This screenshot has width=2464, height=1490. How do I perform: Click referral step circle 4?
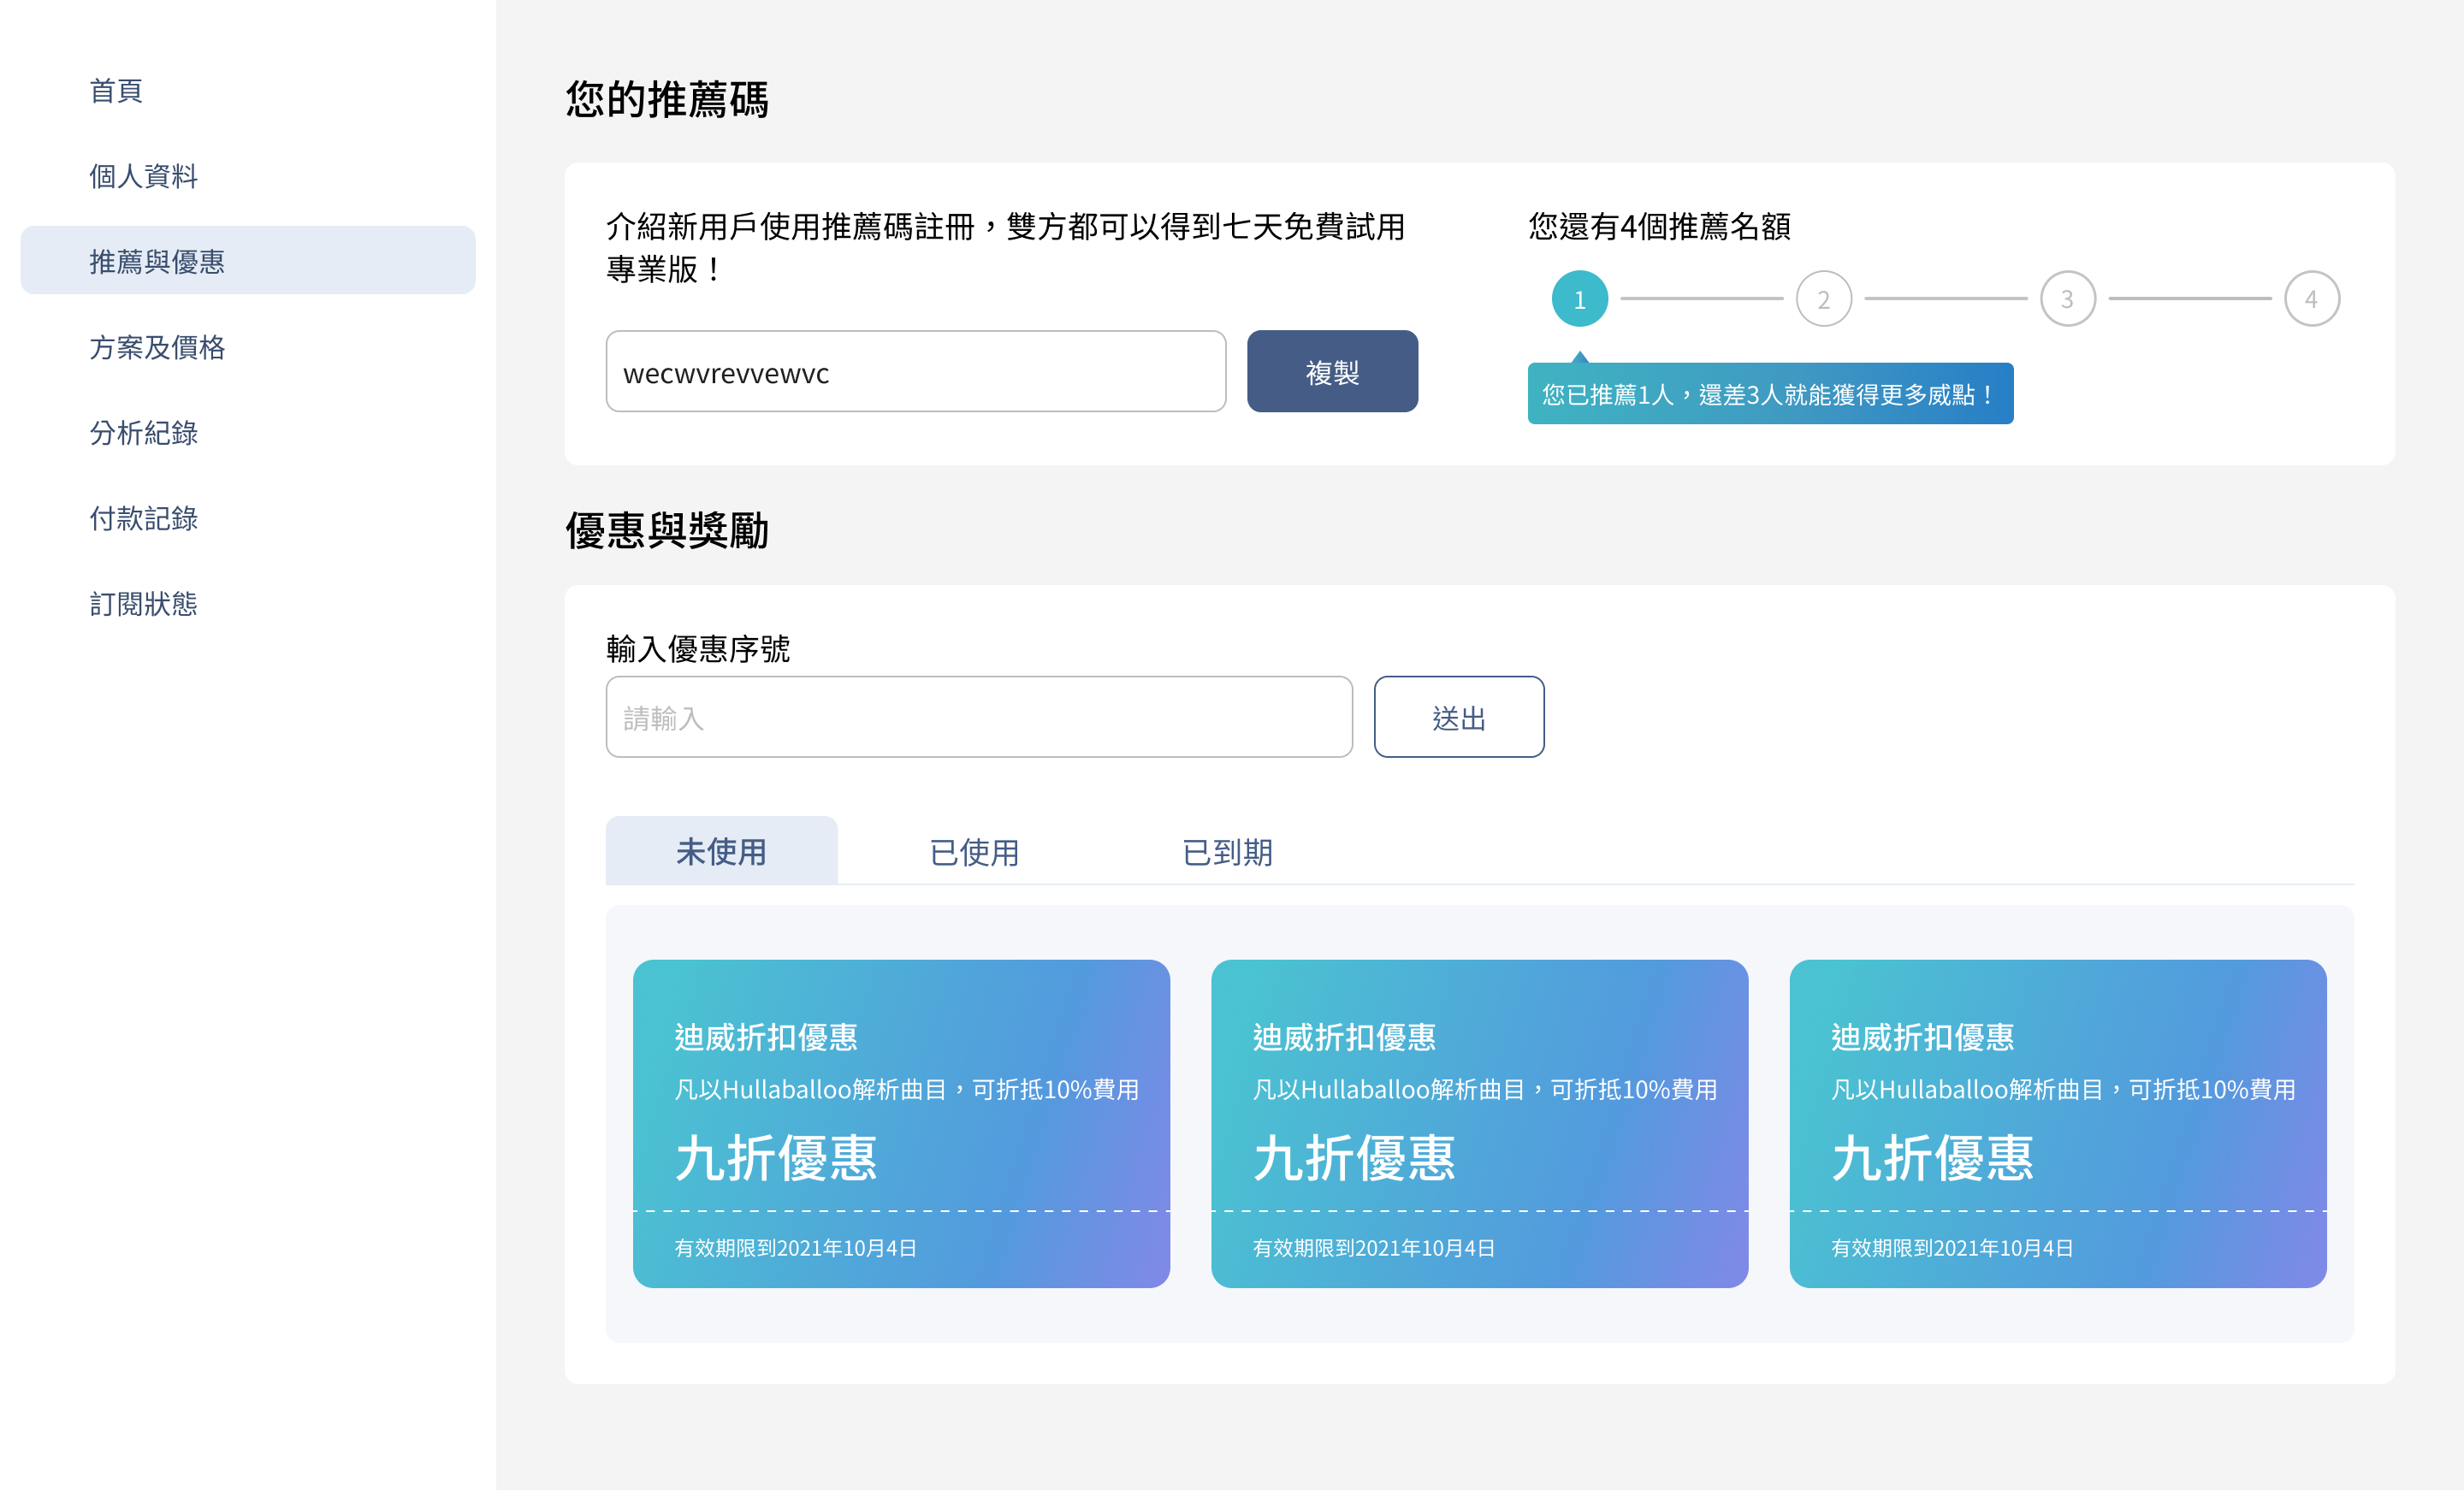click(x=2312, y=299)
